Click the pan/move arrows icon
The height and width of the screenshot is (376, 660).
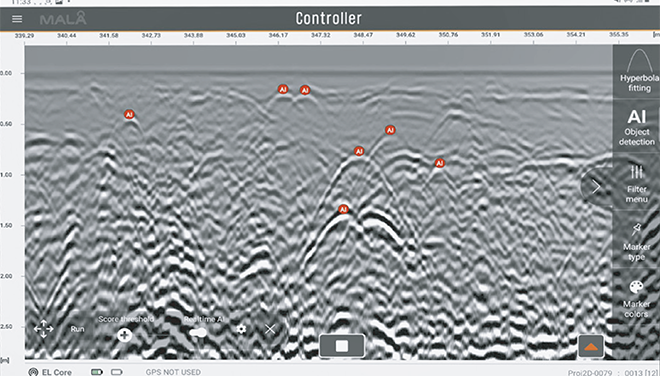43,329
